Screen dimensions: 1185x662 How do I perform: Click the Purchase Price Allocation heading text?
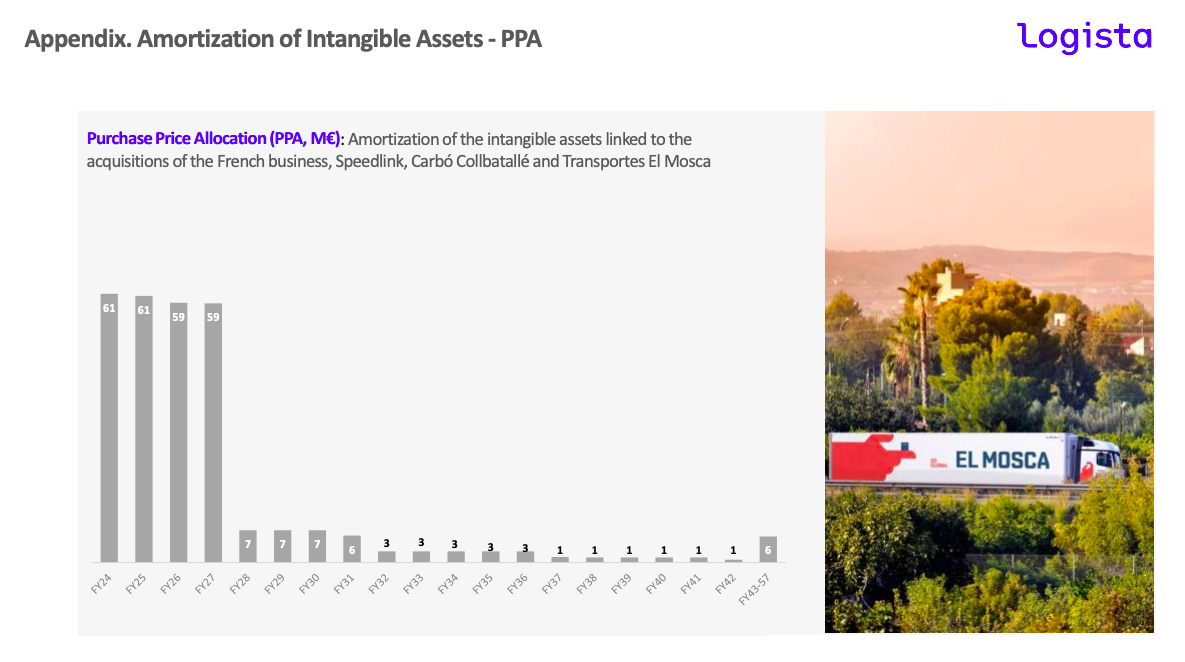coord(214,139)
